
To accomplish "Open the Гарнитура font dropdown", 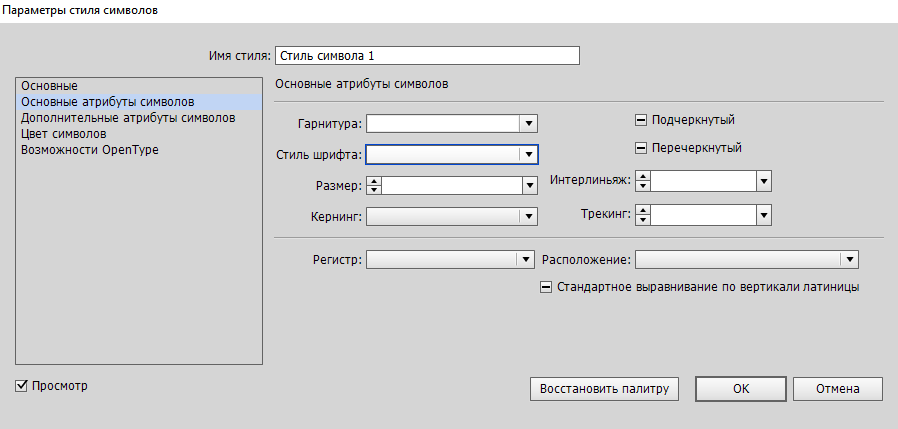I will click(528, 124).
